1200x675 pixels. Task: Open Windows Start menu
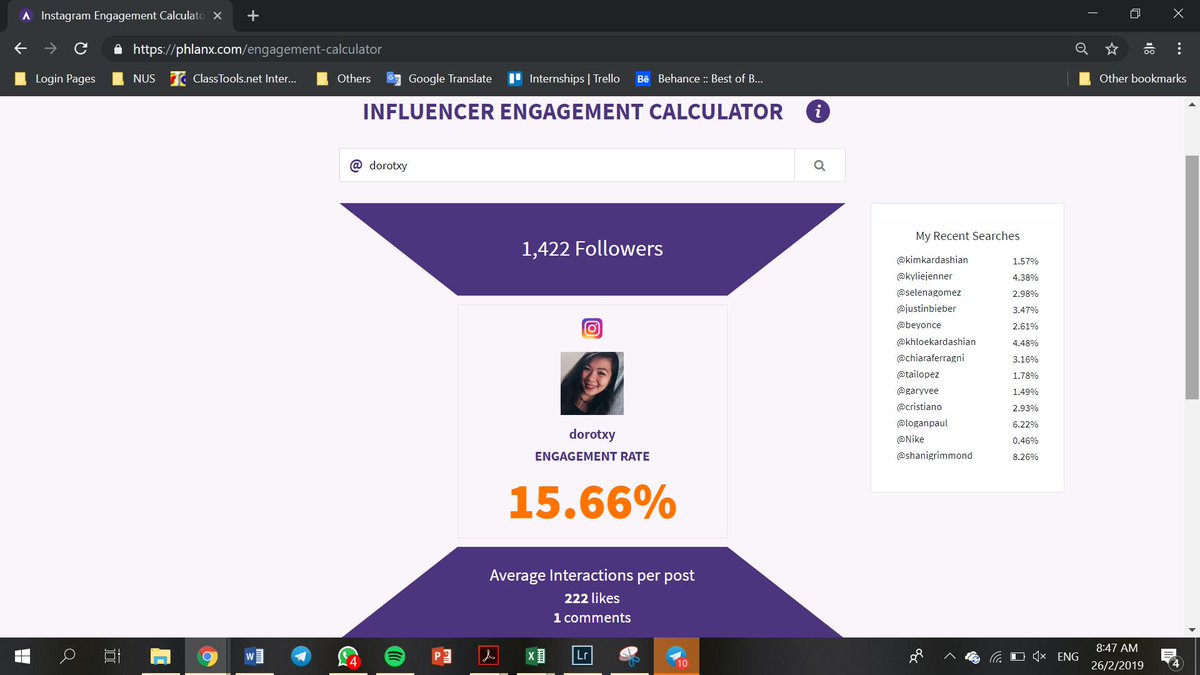pyautogui.click(x=22, y=656)
